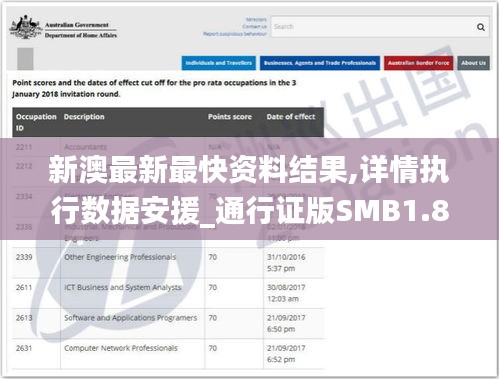Click the Occupation ID column header

click(x=36, y=122)
